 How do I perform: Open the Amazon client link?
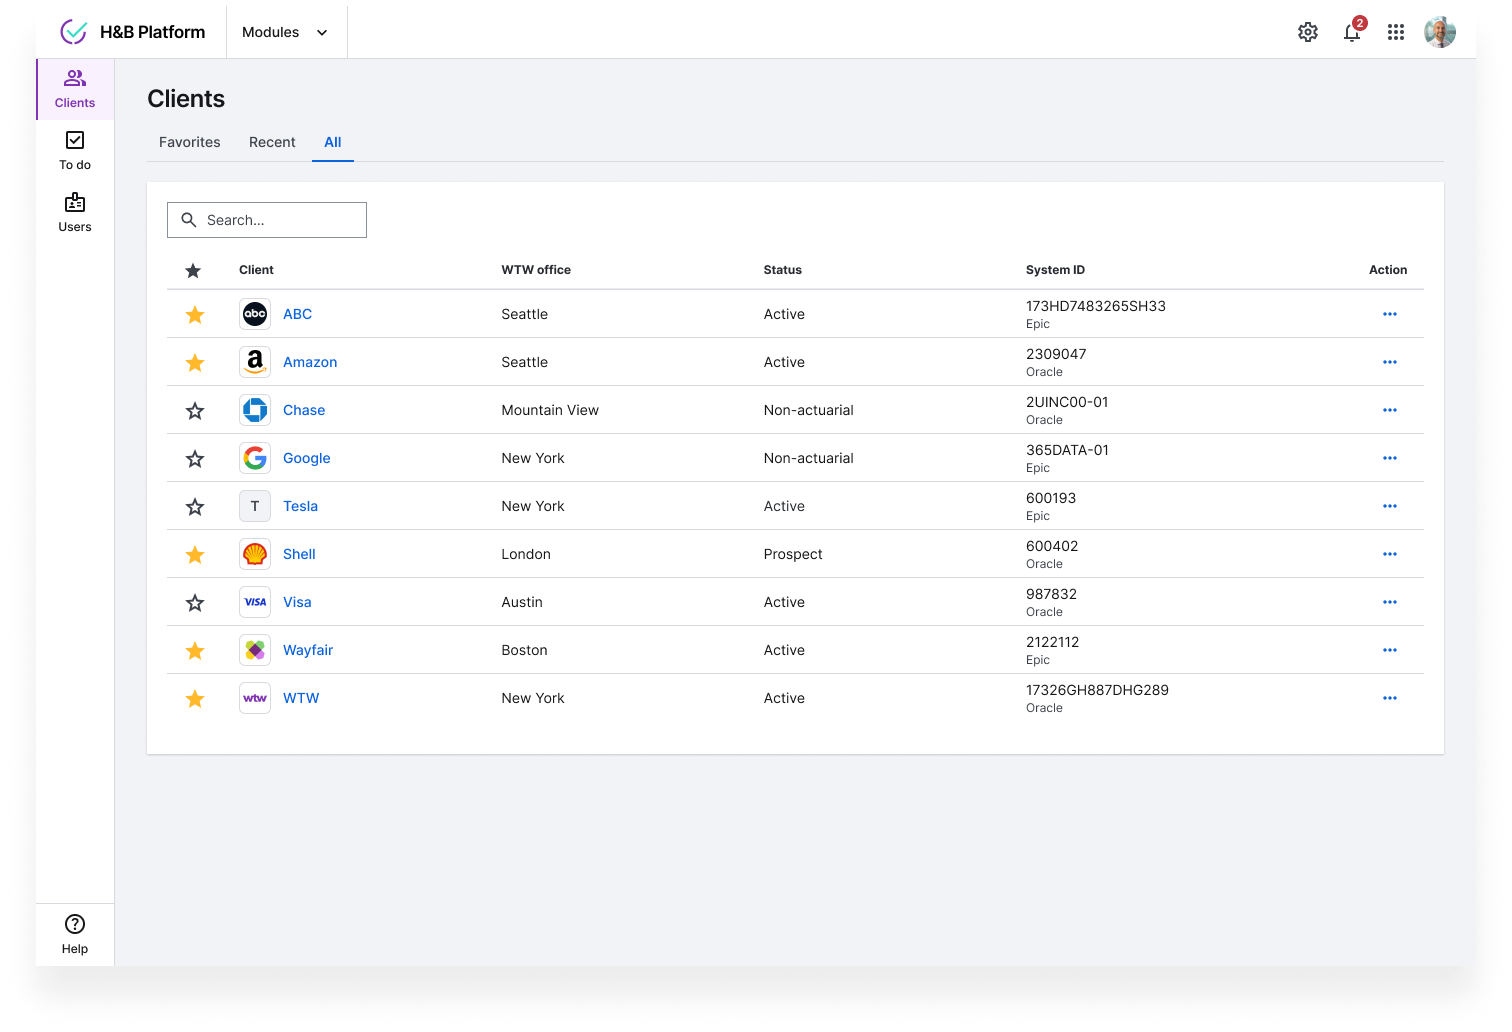pyautogui.click(x=310, y=362)
